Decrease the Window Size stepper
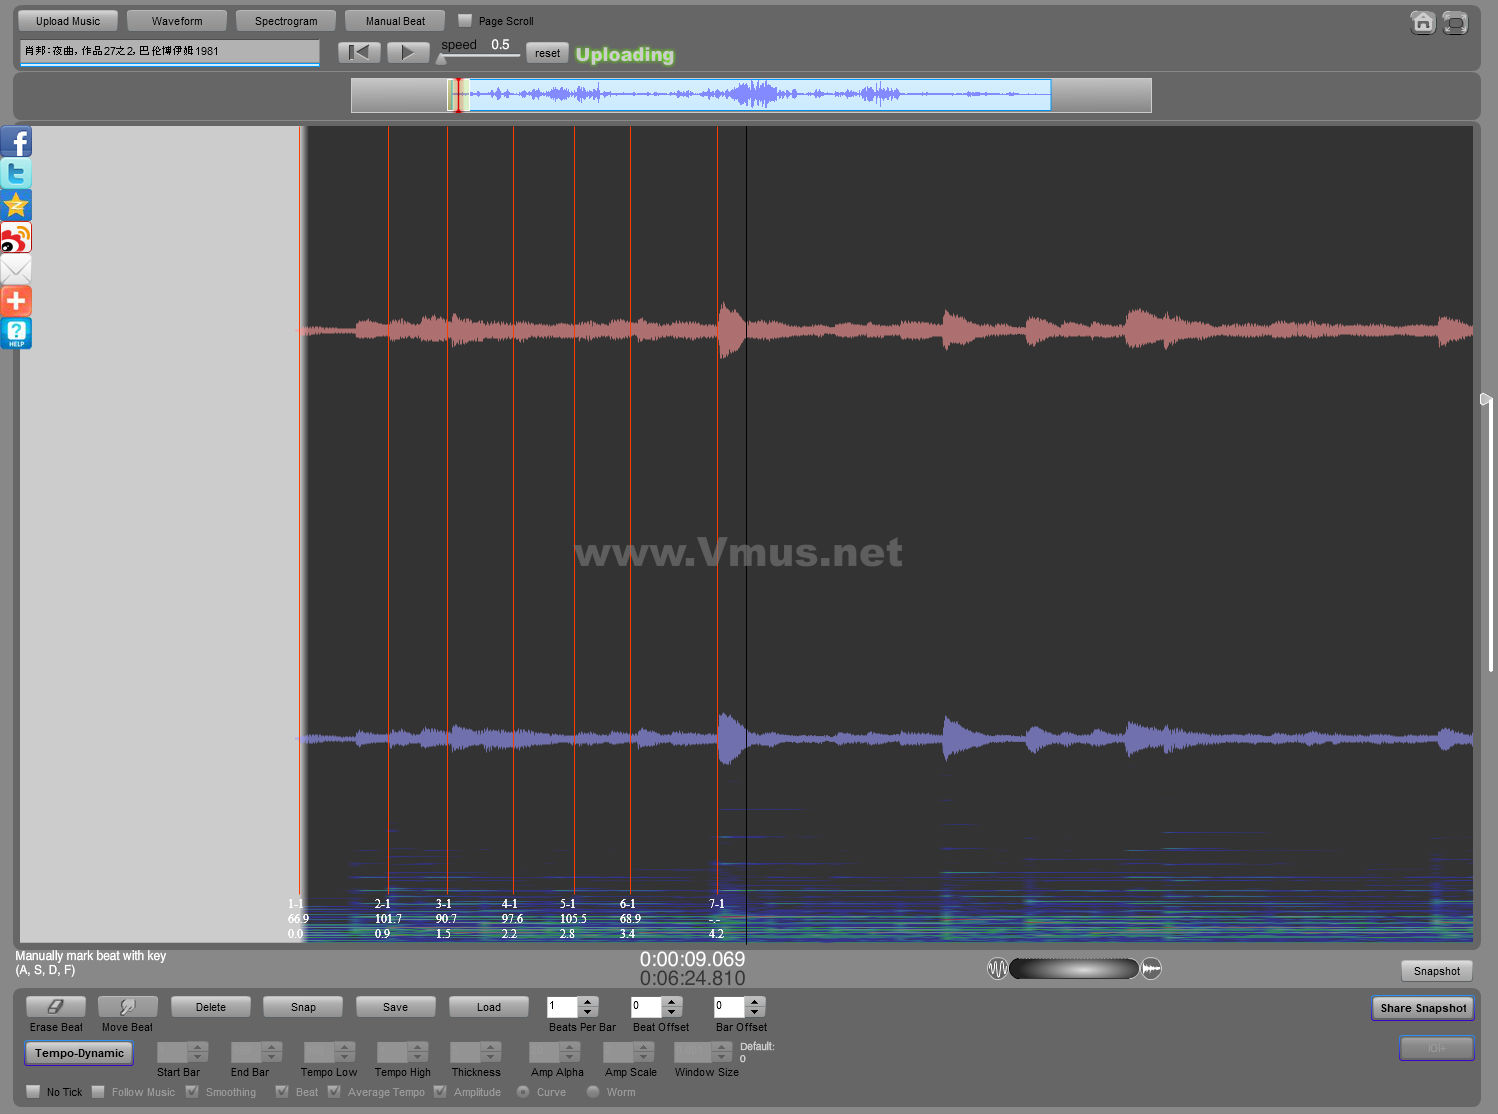1498x1114 pixels. (722, 1057)
